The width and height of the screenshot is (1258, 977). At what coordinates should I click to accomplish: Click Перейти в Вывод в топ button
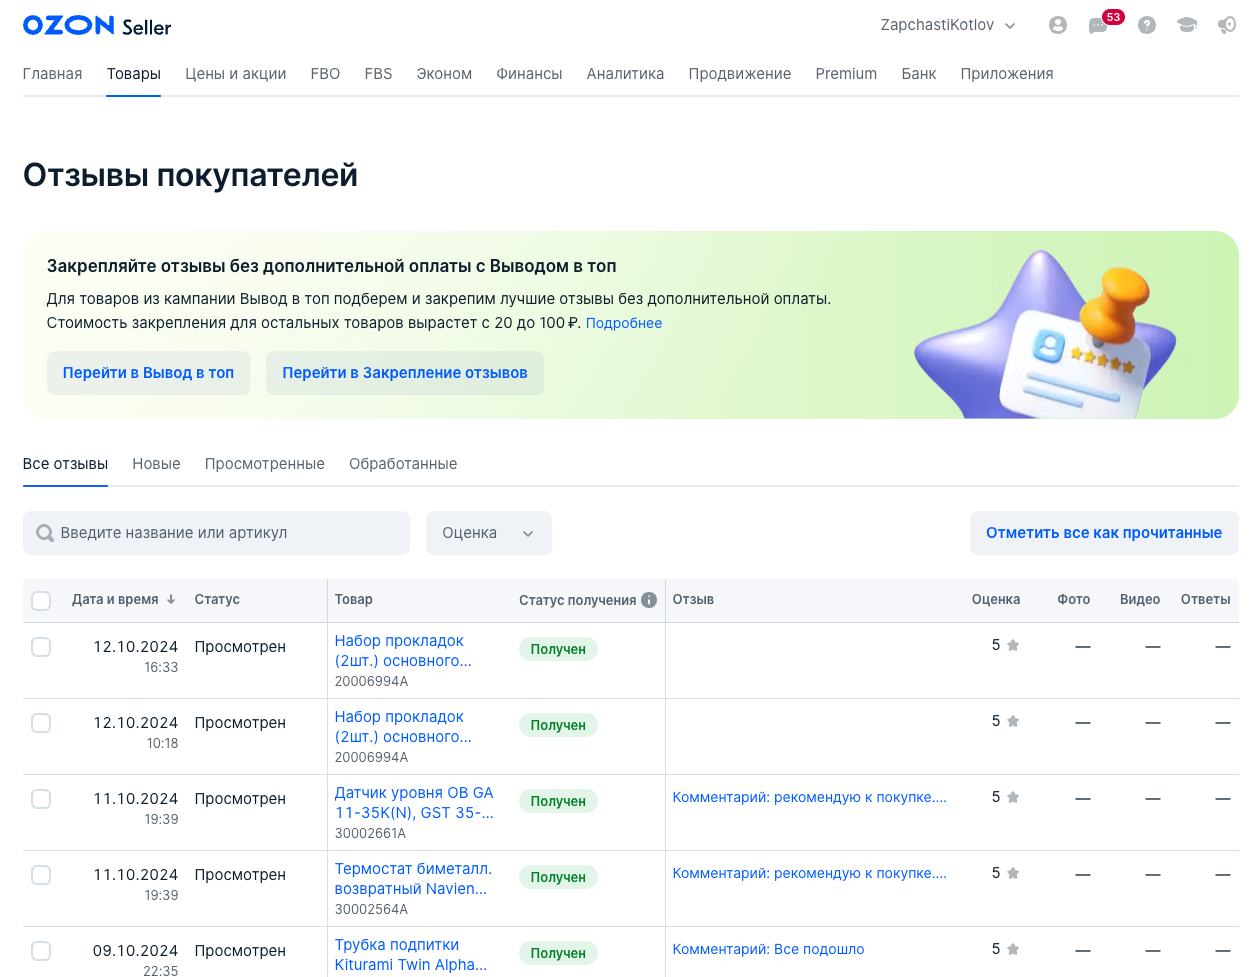pyautogui.click(x=148, y=373)
